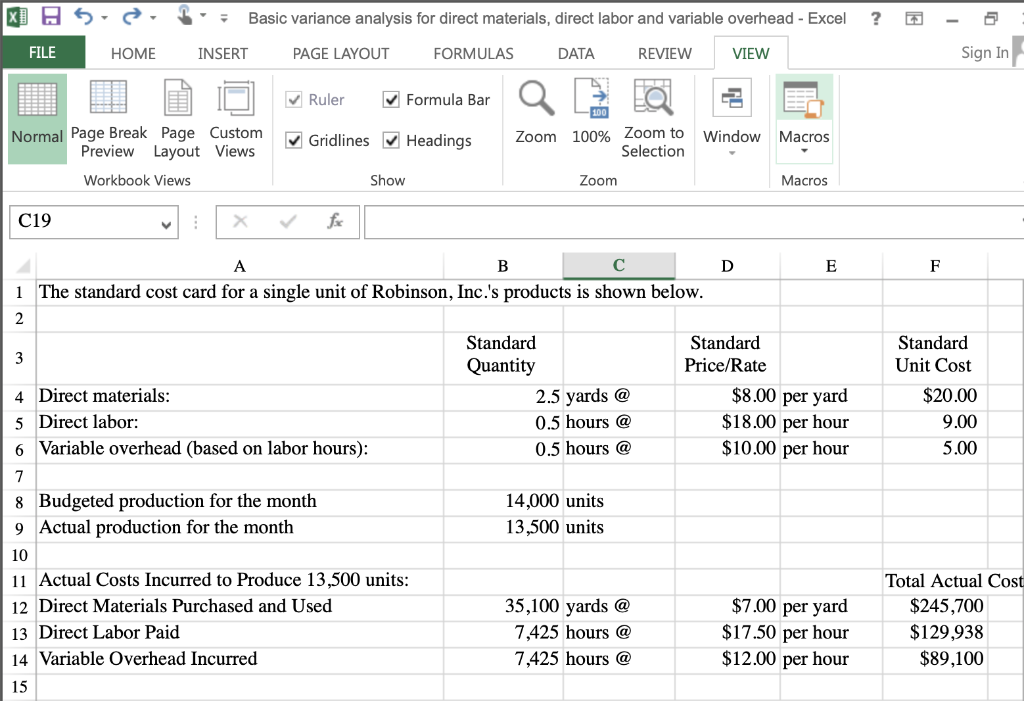Open Page Break Preview view
1024x701 pixels.
(x=108, y=118)
